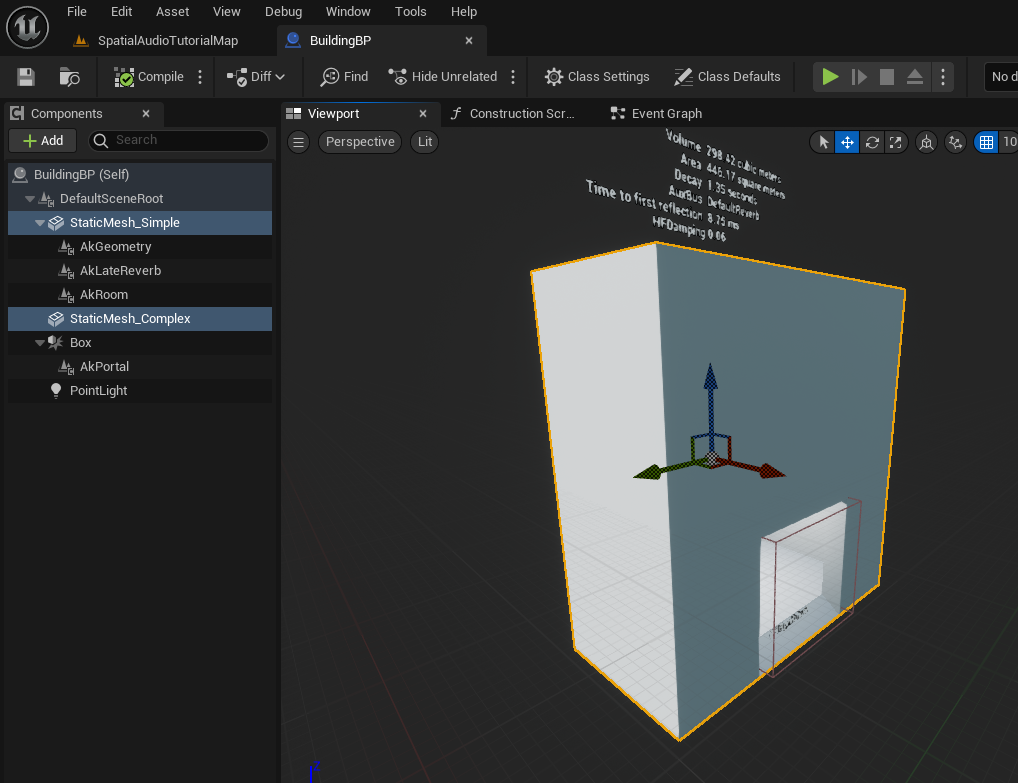
Task: Collapse the StaticMesh_Simple tree node
Action: click(40, 223)
